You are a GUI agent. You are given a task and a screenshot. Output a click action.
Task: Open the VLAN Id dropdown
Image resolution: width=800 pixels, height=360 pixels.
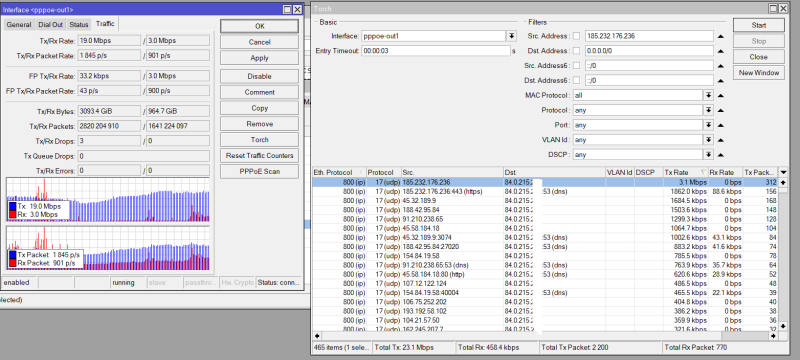[x=709, y=140]
